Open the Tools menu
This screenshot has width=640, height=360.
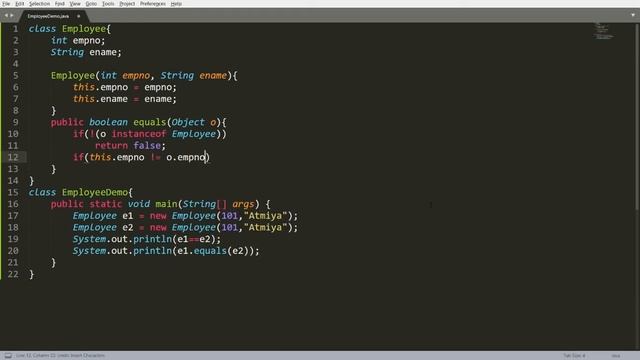pos(108,4)
